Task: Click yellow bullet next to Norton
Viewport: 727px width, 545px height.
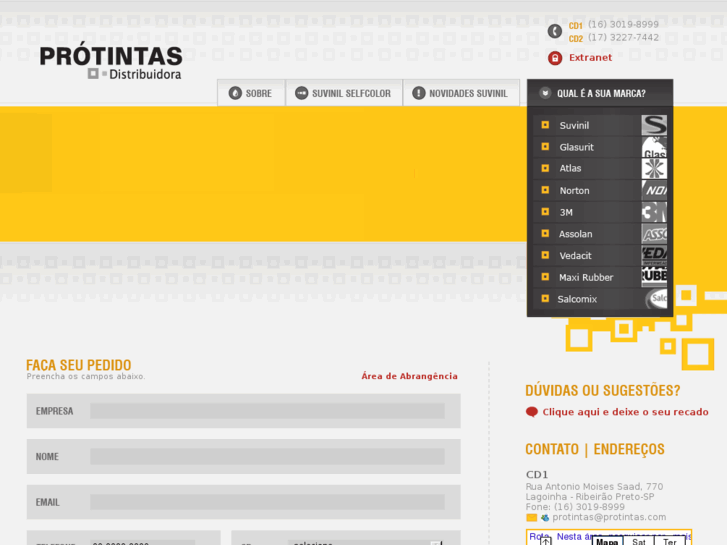Action: pyautogui.click(x=545, y=190)
